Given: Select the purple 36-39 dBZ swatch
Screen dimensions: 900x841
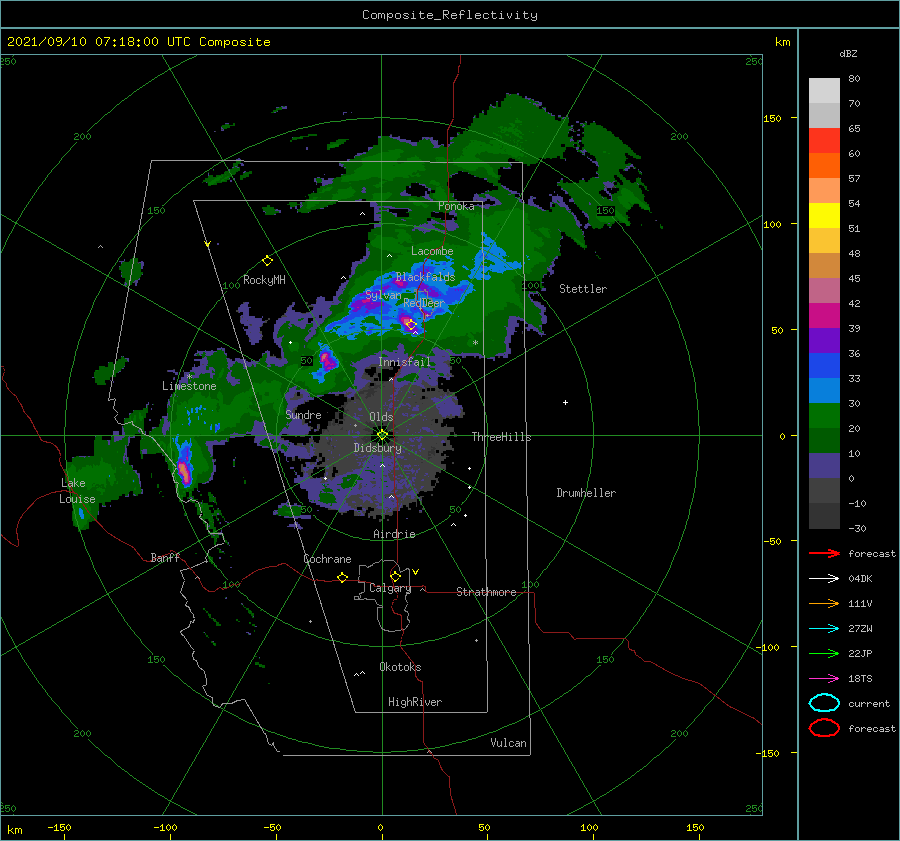Looking at the screenshot, I should [x=824, y=340].
